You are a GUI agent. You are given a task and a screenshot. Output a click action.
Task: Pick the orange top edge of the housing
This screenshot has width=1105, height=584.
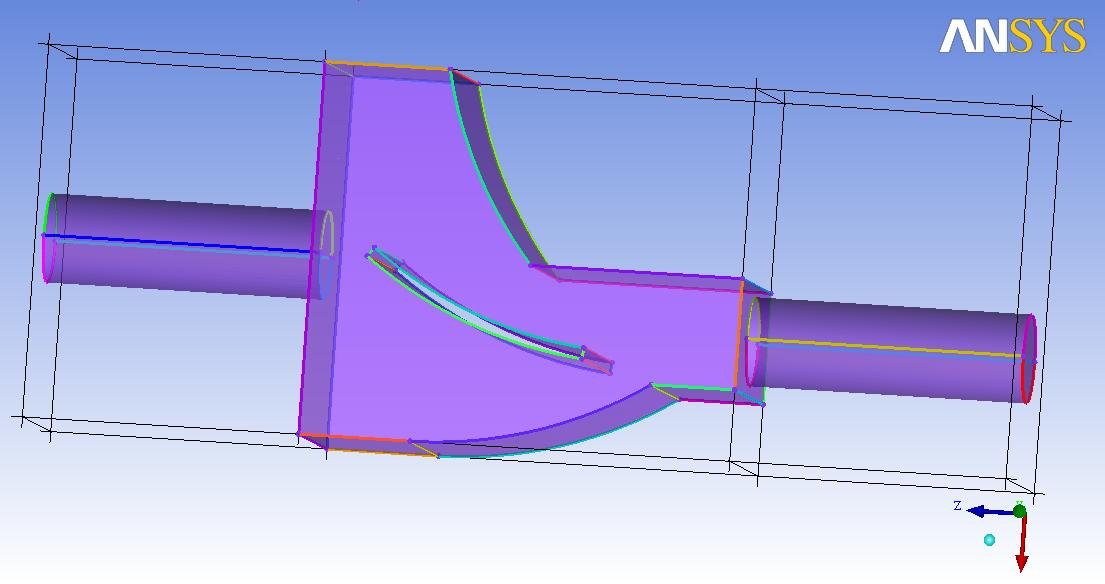point(388,66)
